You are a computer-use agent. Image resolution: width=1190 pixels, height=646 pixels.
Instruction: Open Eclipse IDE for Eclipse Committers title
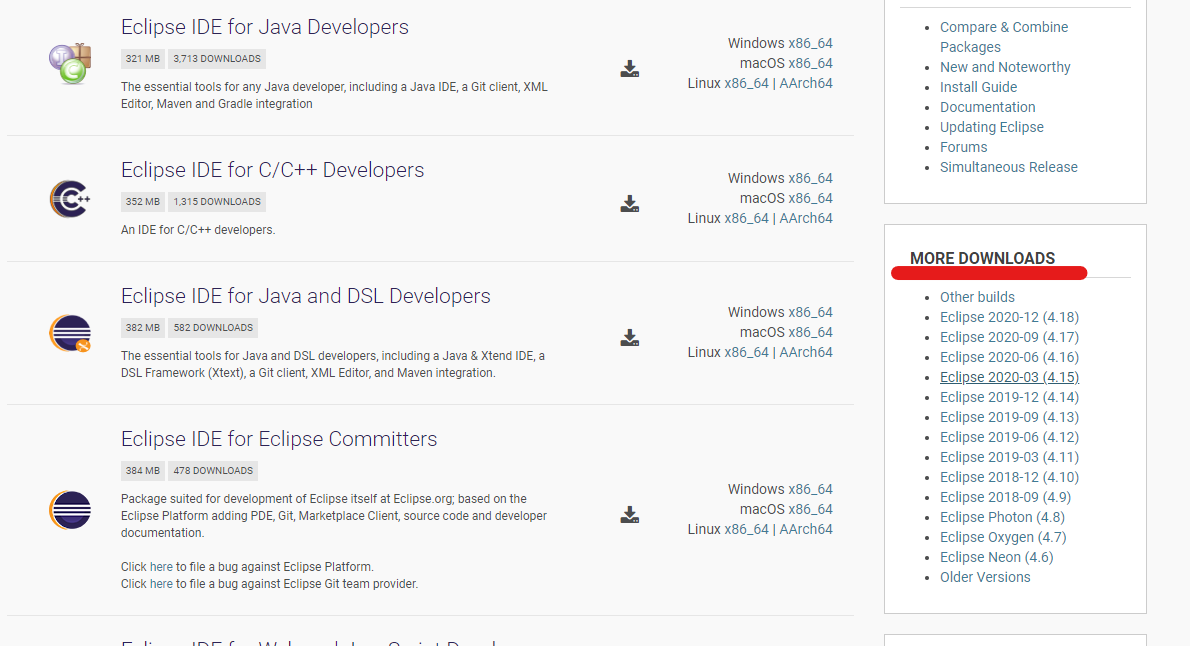279,440
